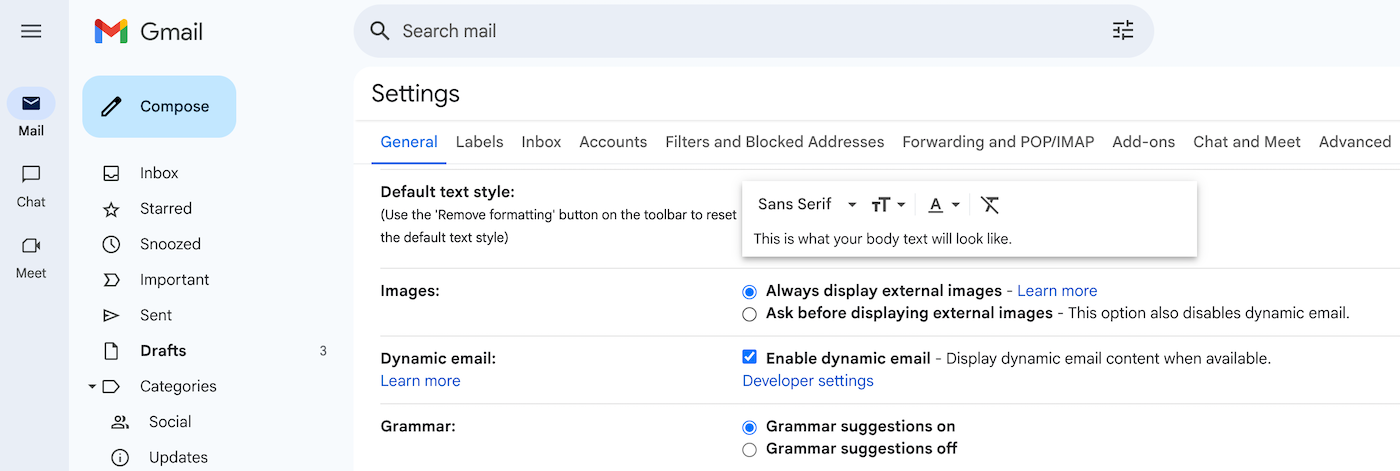Open the text size dropdown
The image size is (1400, 471).
pyautogui.click(x=887, y=205)
